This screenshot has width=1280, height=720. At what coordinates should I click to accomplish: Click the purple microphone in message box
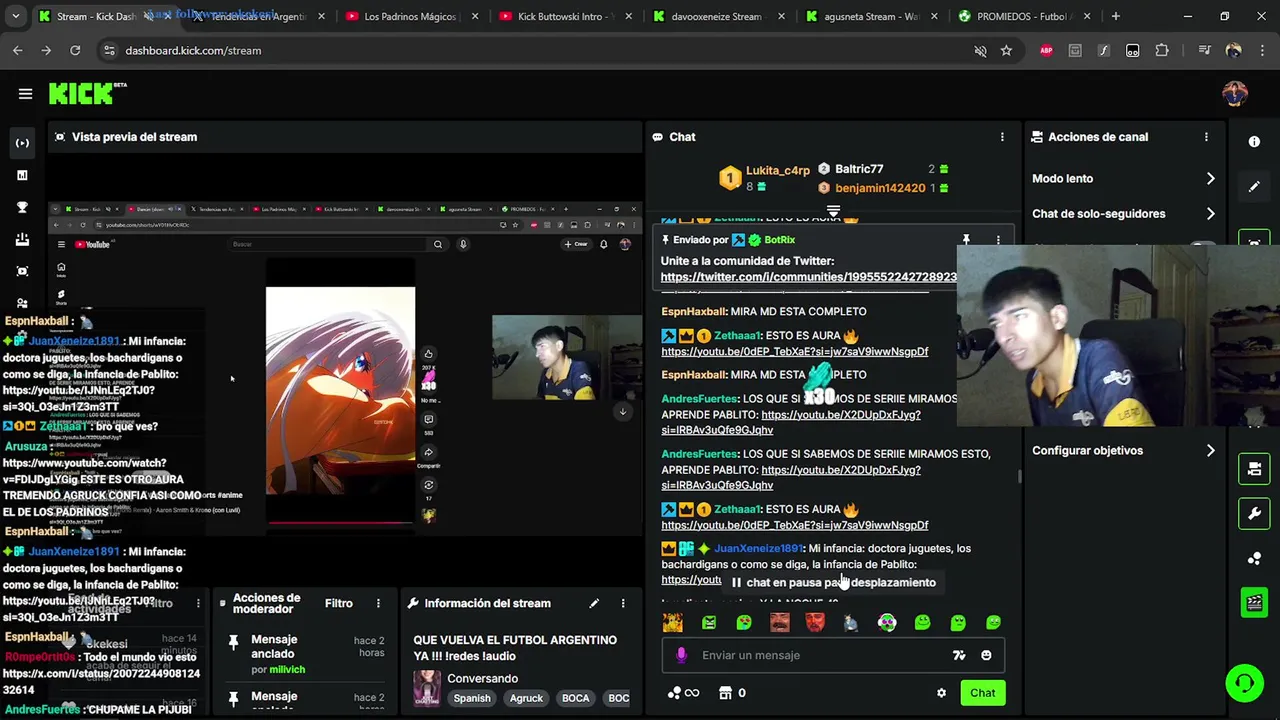pyautogui.click(x=681, y=655)
